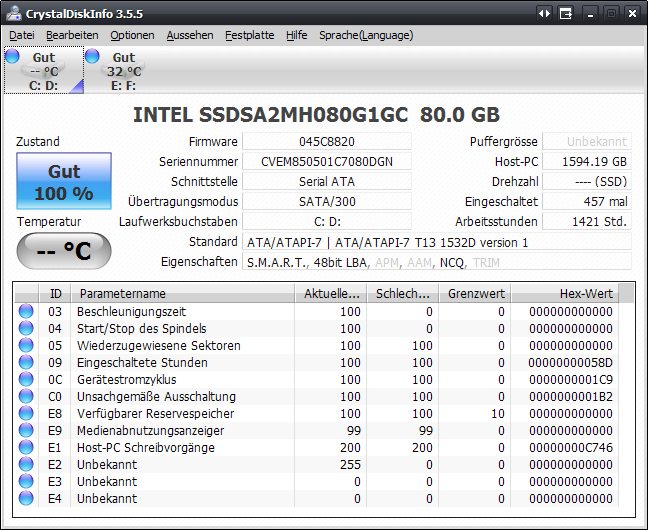The width and height of the screenshot is (648, 530).
Task: Click the Standard field ATA/ATAPI-7
Action: (x=436, y=242)
